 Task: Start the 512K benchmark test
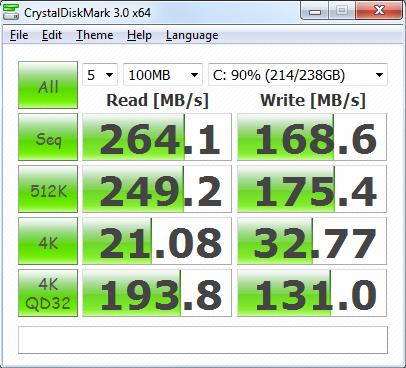tap(48, 189)
